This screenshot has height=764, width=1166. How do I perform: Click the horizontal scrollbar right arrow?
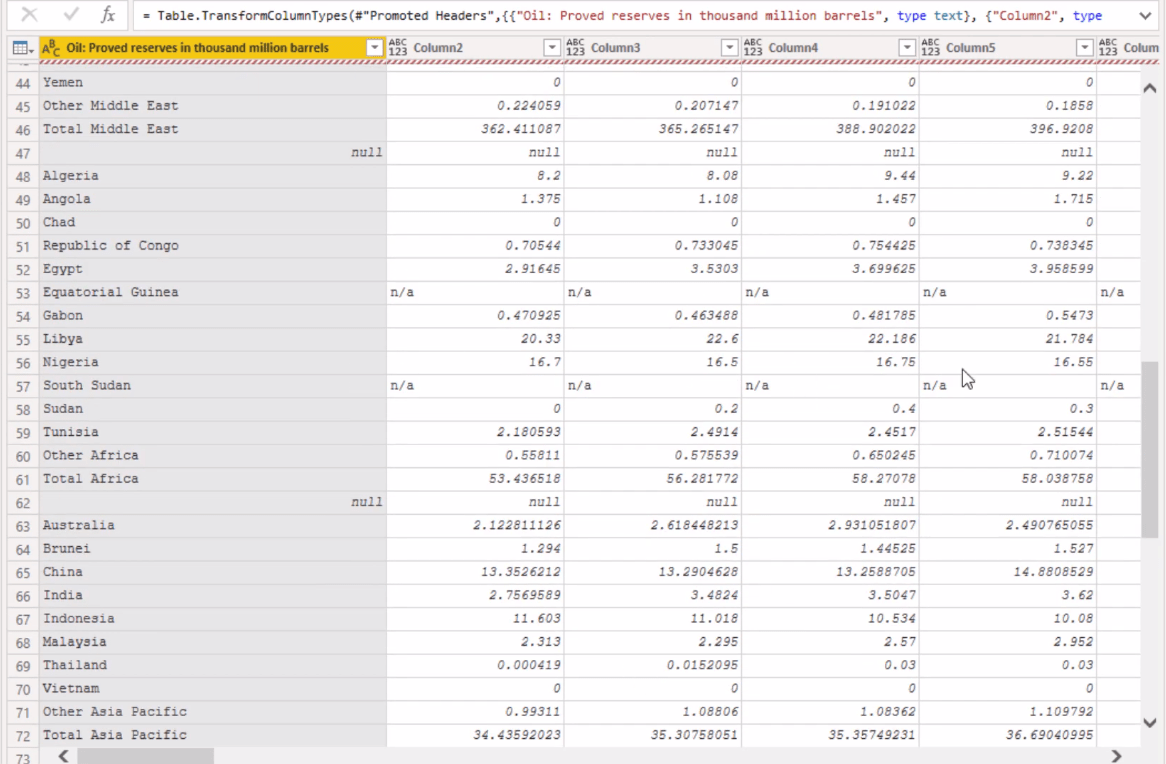[1116, 756]
